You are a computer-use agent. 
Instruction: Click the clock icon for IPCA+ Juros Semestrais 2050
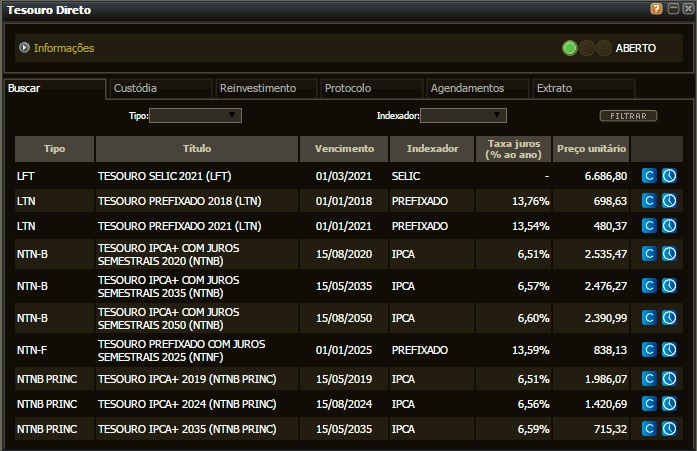tap(669, 319)
